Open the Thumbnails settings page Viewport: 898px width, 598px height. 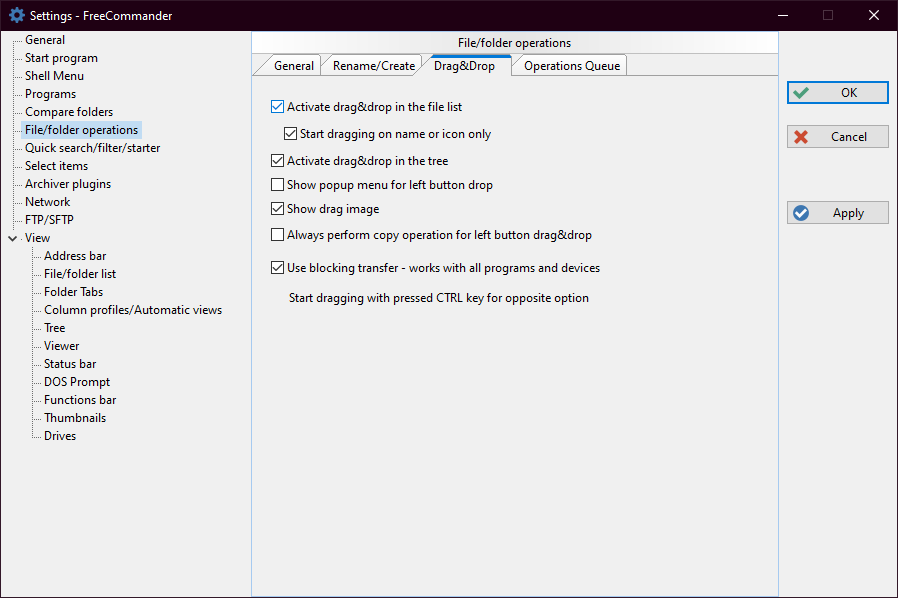[x=75, y=418]
